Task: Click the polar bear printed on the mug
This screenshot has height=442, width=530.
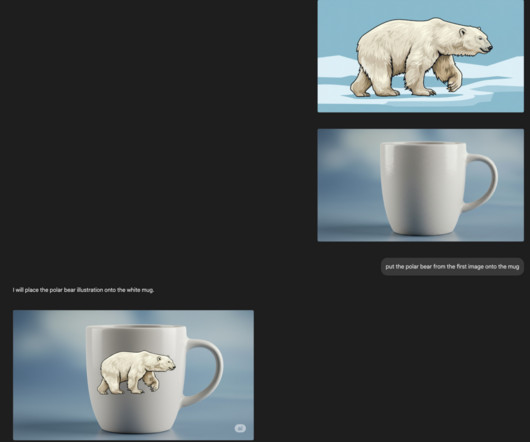Action: (x=137, y=372)
